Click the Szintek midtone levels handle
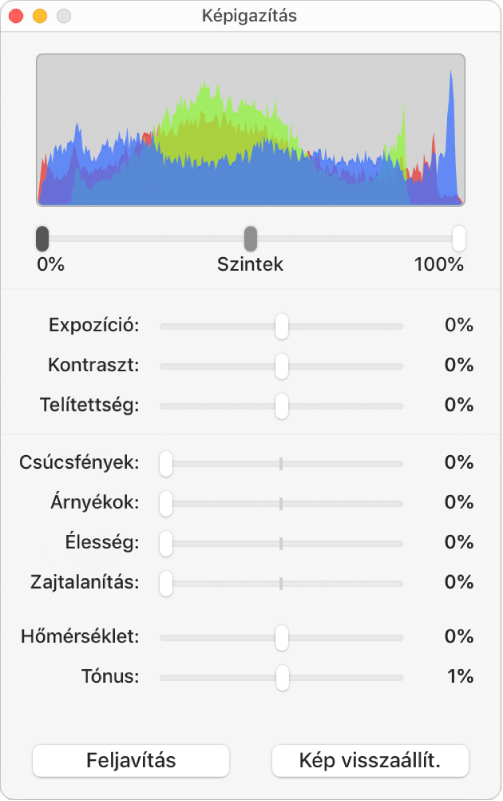The height and width of the screenshot is (801, 503). coord(250,239)
